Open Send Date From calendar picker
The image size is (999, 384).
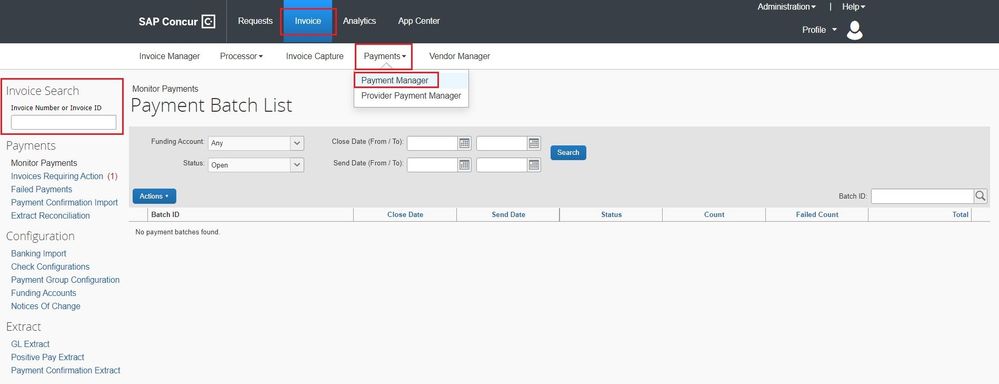point(464,165)
